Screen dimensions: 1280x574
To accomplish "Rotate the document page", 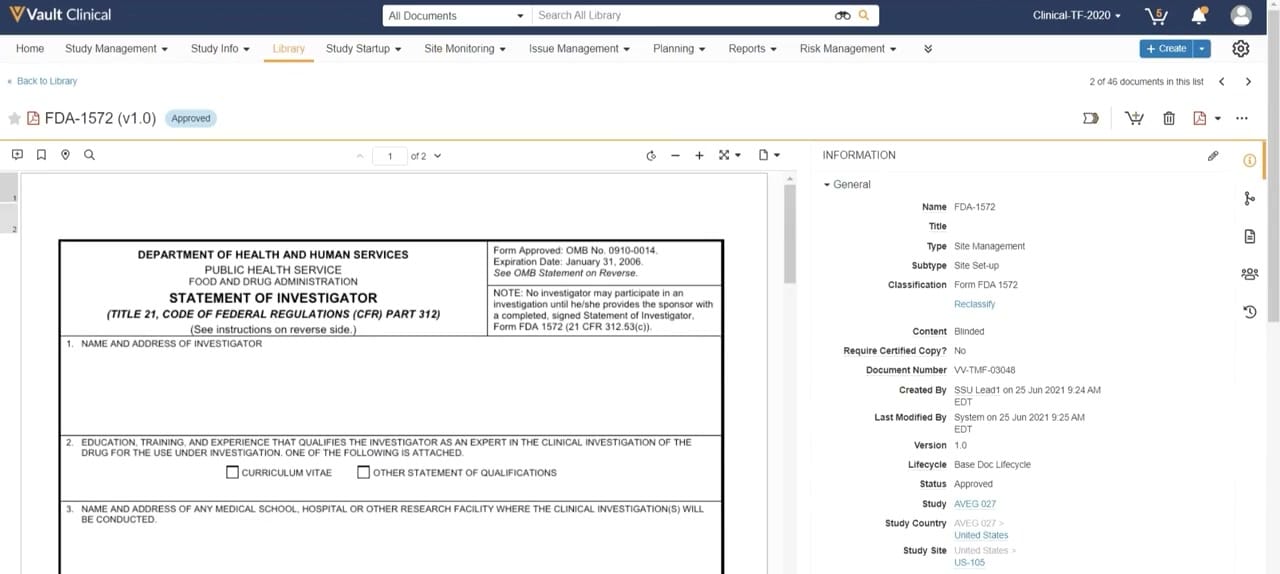I will point(651,156).
